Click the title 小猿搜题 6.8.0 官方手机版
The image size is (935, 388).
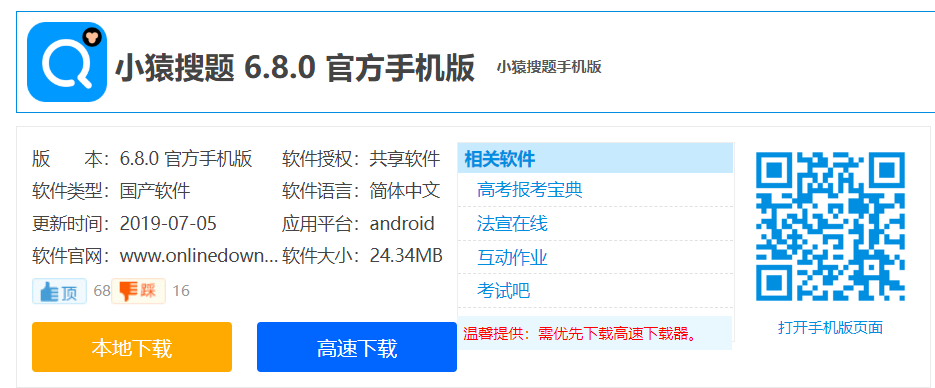[x=295, y=68]
